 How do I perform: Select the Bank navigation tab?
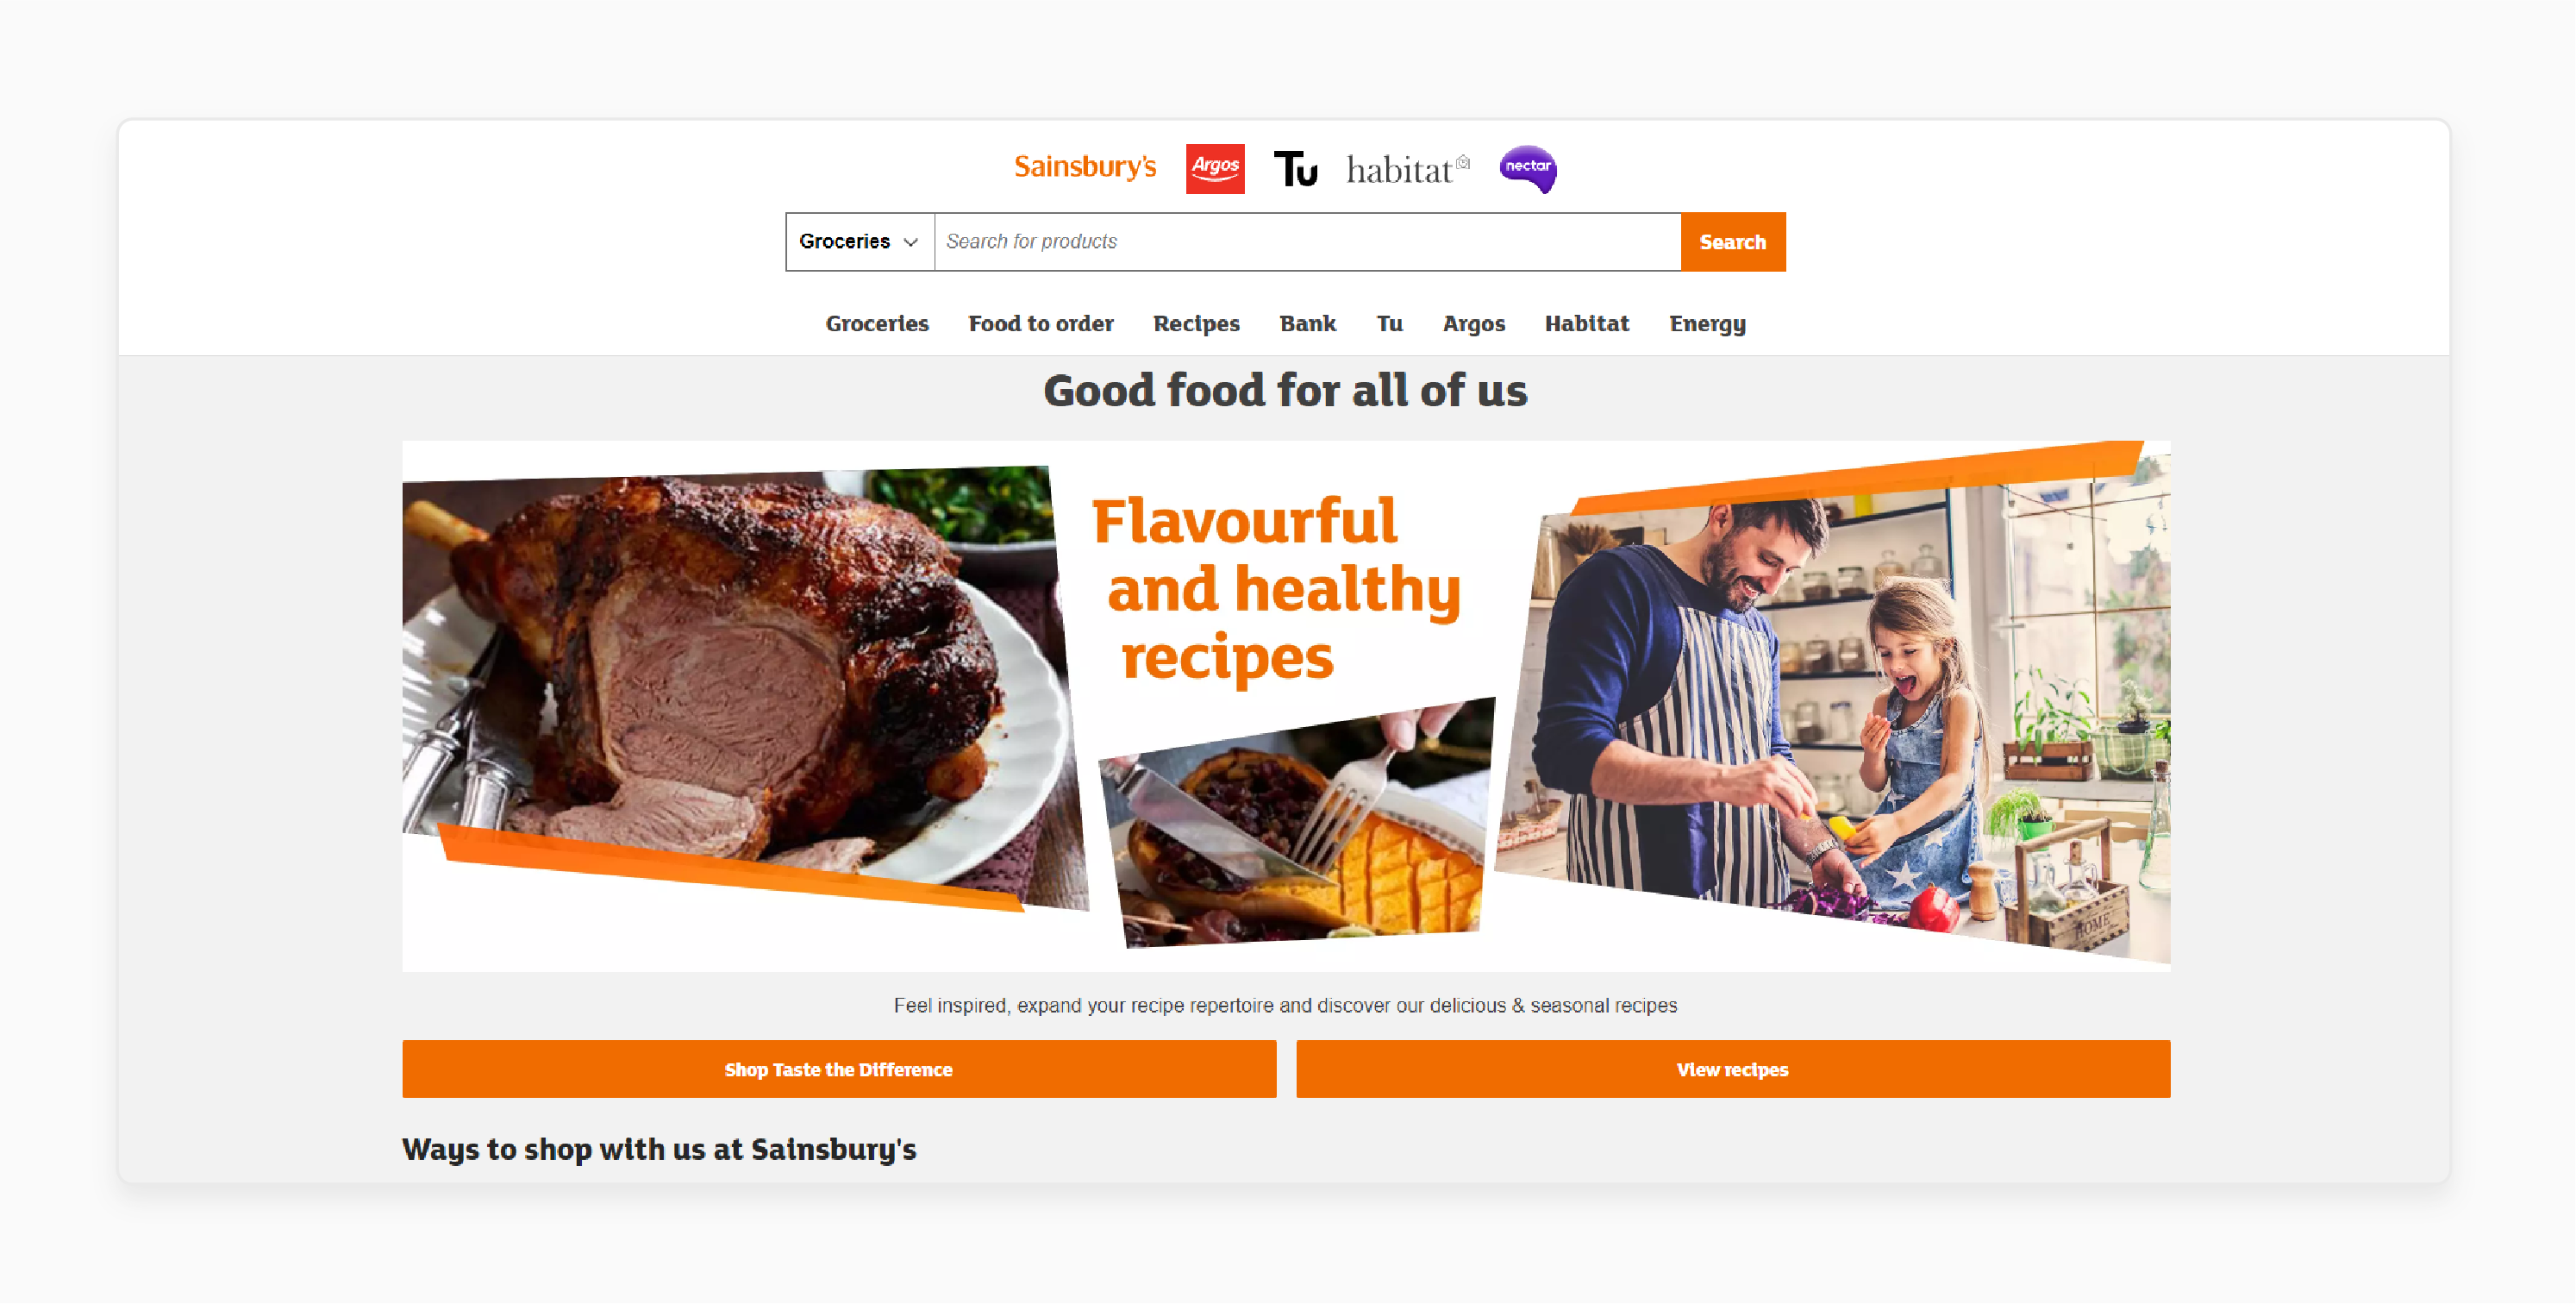pos(1306,323)
